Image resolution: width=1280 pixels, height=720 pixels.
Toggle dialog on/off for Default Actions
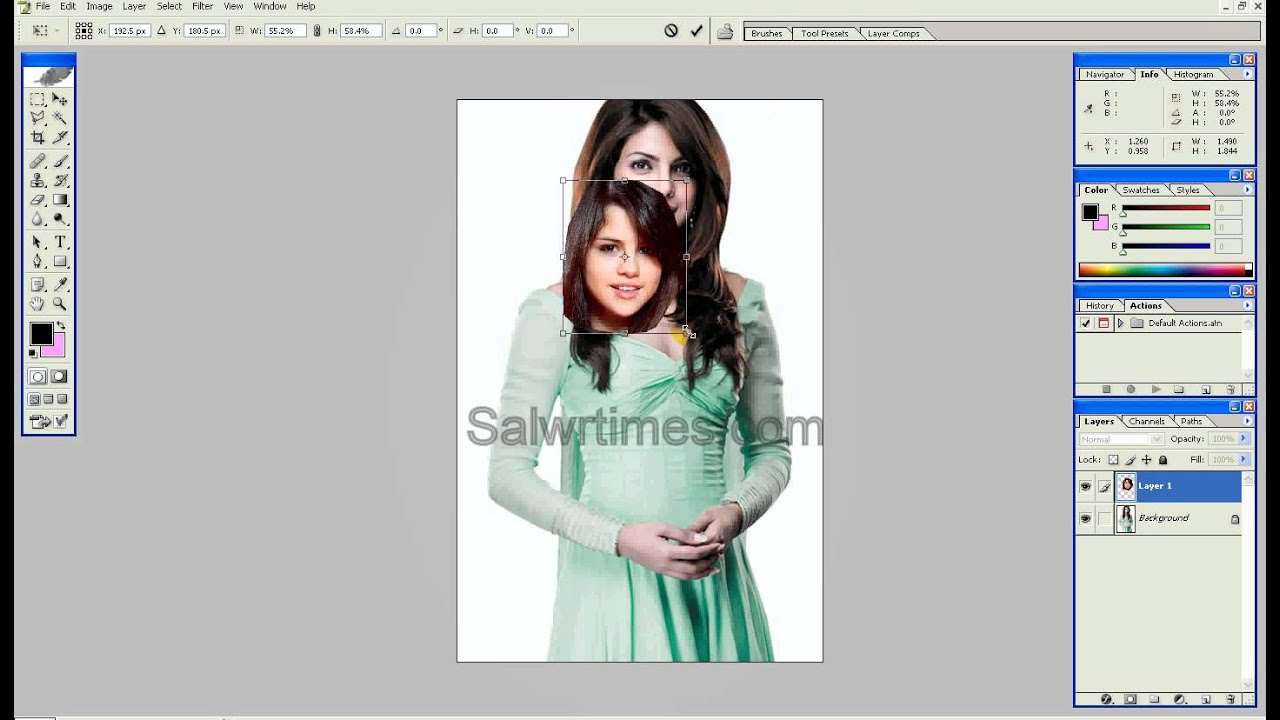coord(1103,323)
